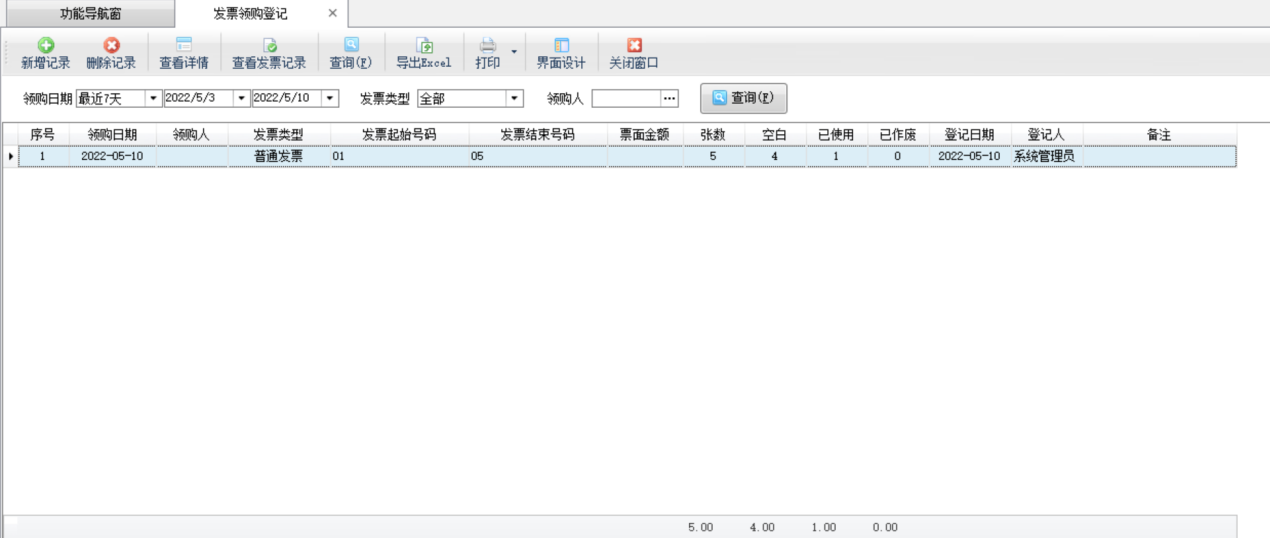1270x538 pixels.
Task: Sort by the 发票起始号码 column header
Action: 399,134
